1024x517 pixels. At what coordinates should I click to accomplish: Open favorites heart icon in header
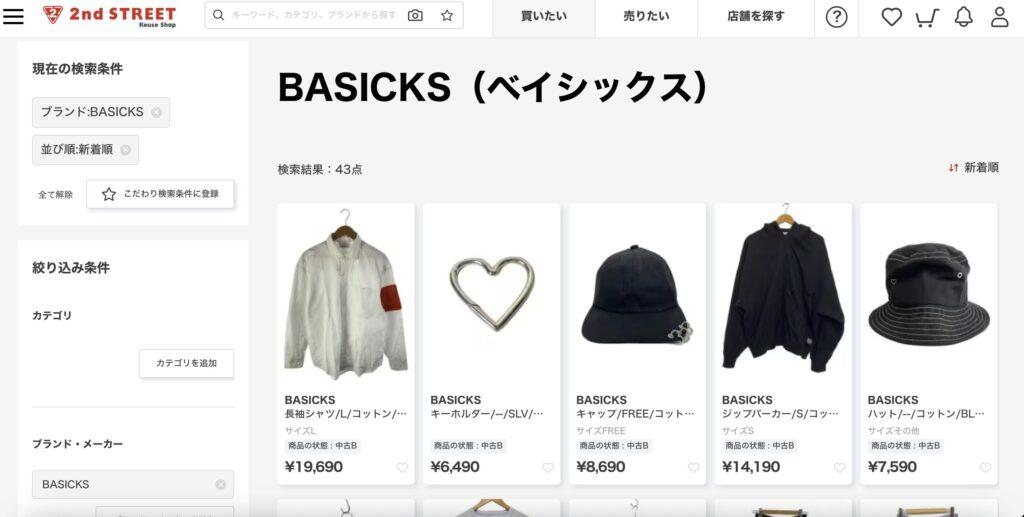pos(891,17)
